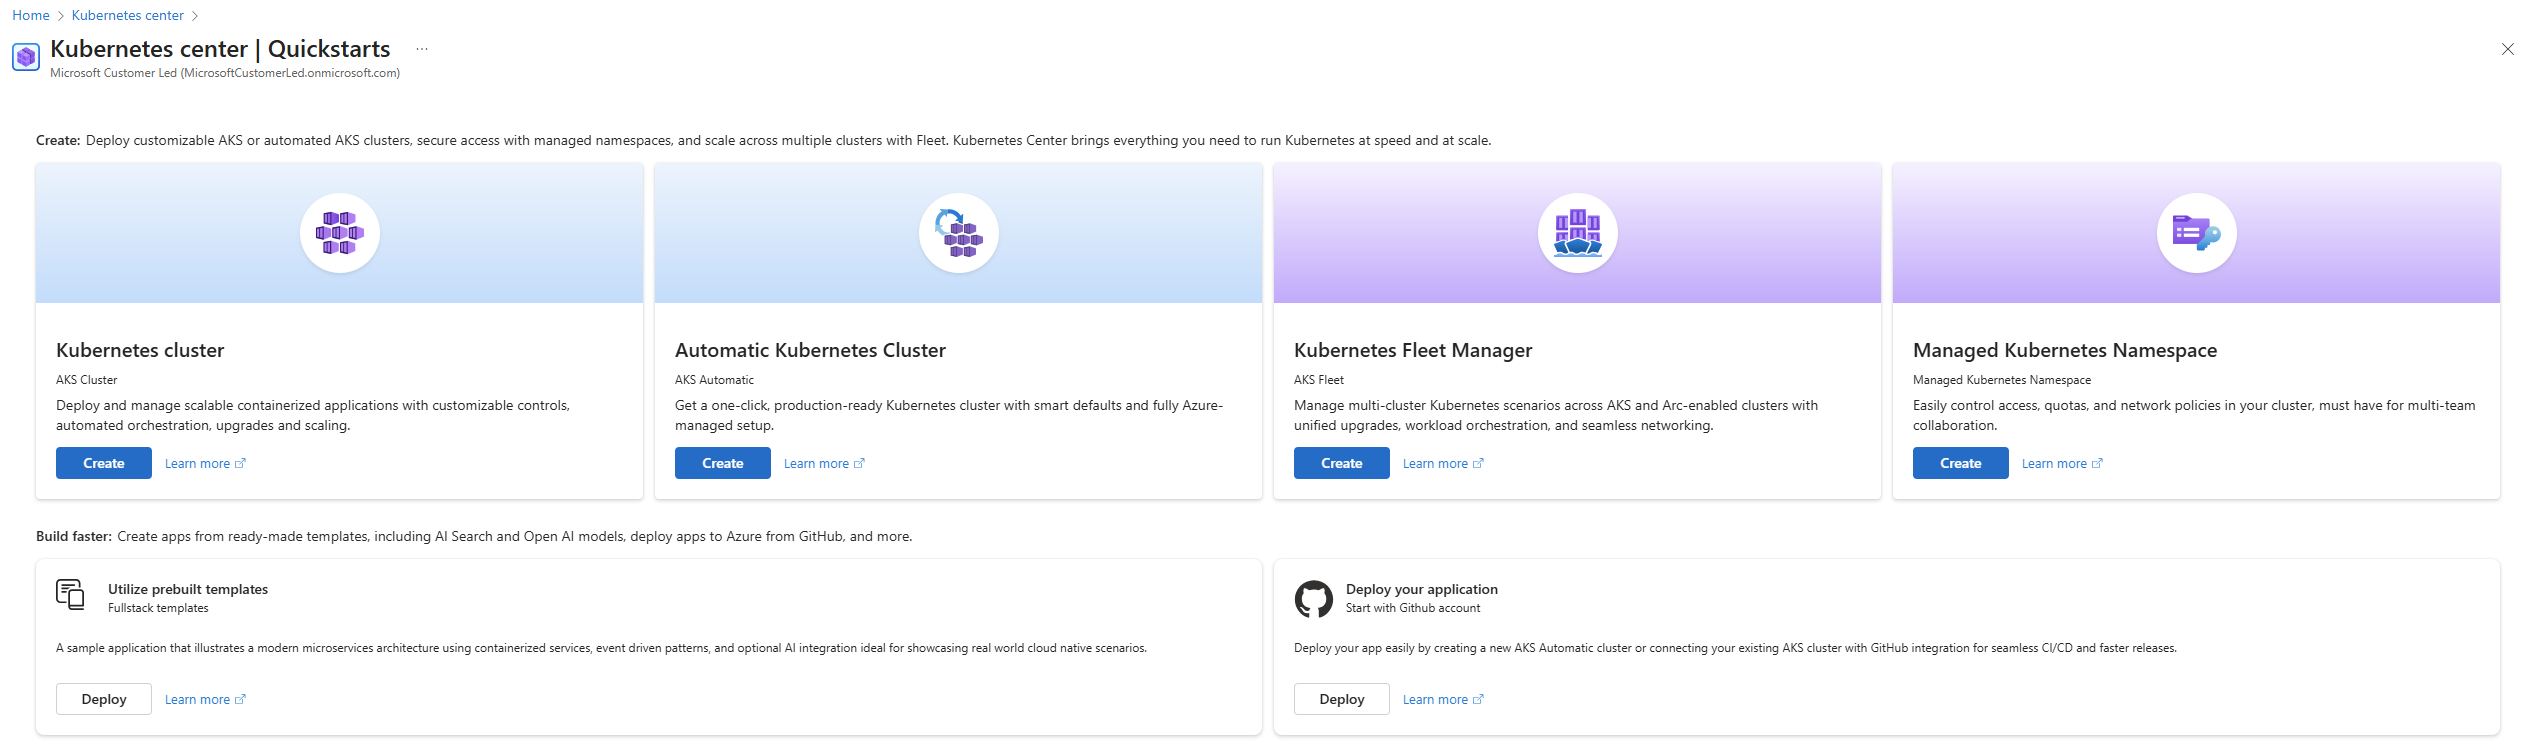Click the Kubernetes center logo icon
The height and width of the screenshot is (748, 2528).
[26, 57]
